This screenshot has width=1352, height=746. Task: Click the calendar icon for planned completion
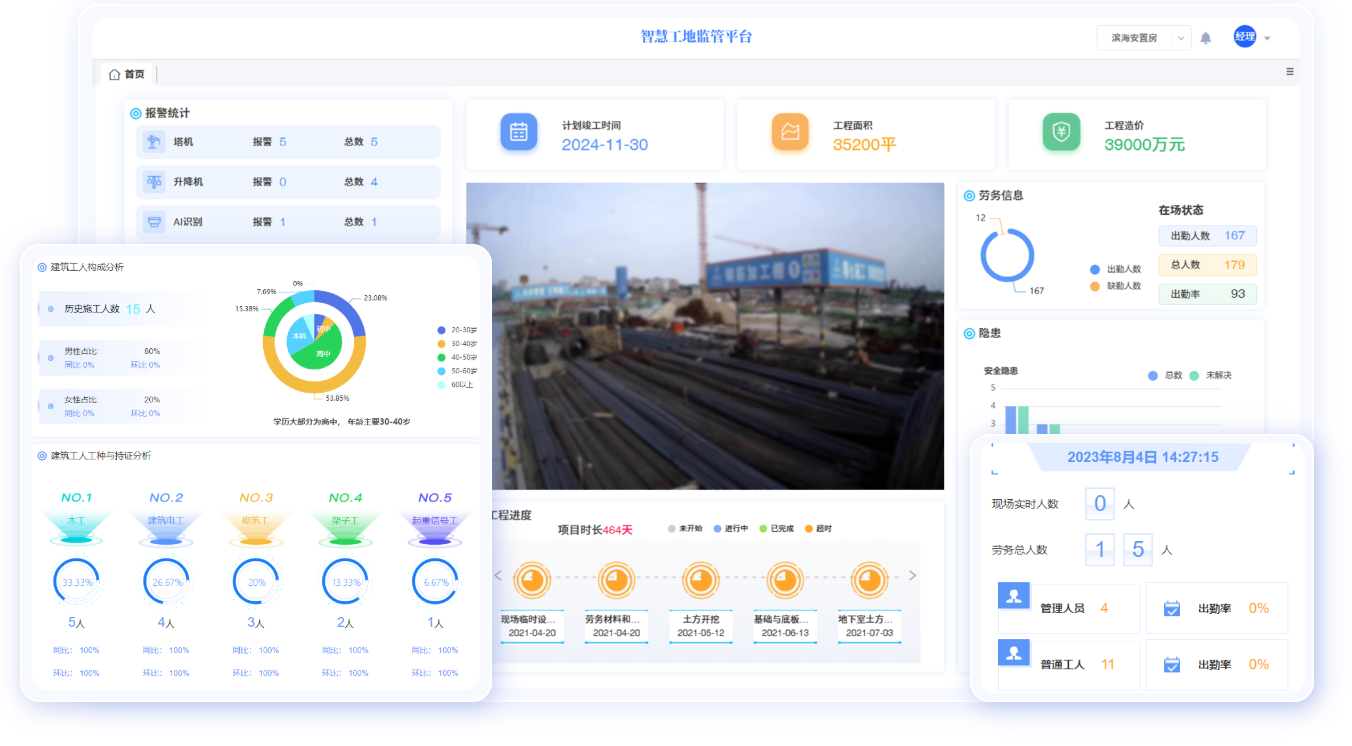click(x=518, y=132)
